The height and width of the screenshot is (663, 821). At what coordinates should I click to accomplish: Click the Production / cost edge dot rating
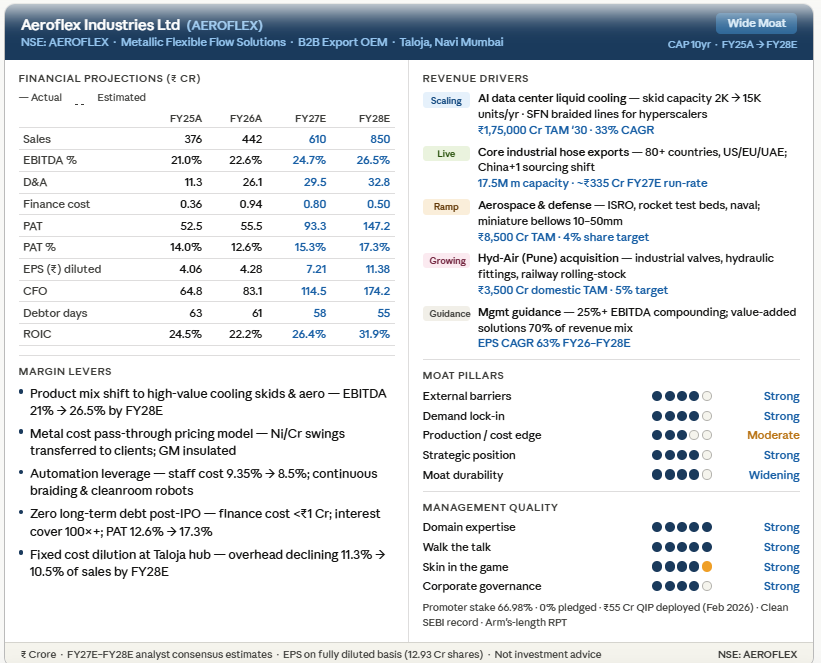tap(682, 435)
